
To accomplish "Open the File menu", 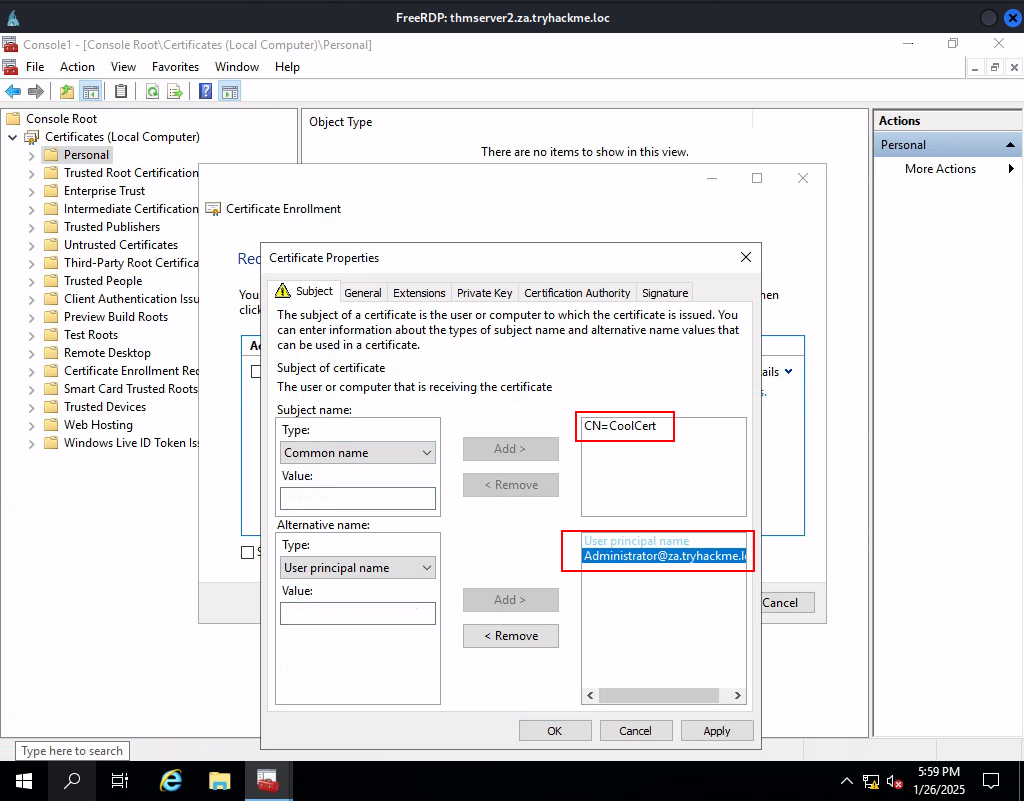I will (35, 67).
